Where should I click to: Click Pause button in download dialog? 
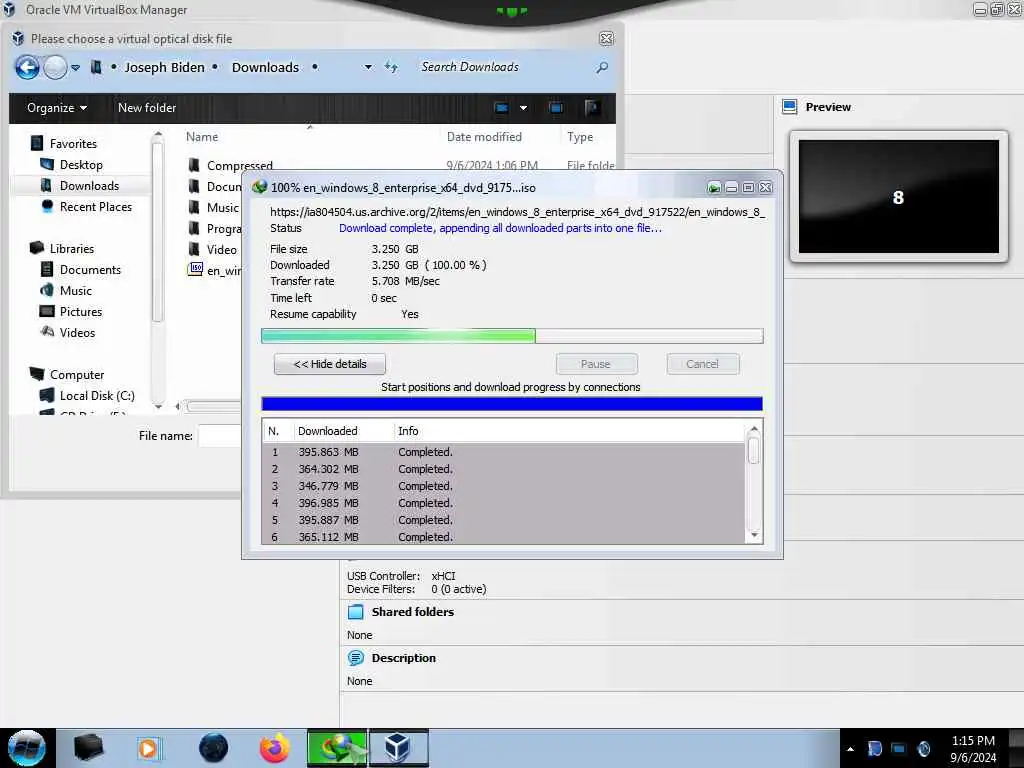click(x=596, y=364)
